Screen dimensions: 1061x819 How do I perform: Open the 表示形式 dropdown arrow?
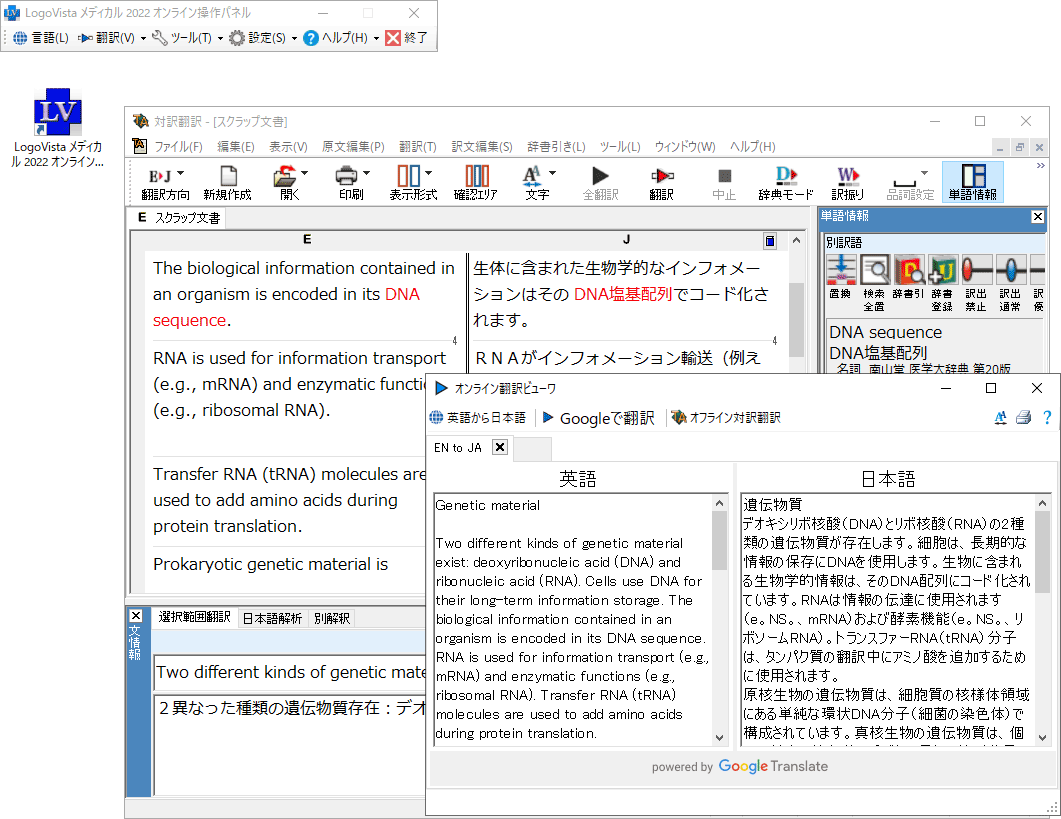(429, 173)
